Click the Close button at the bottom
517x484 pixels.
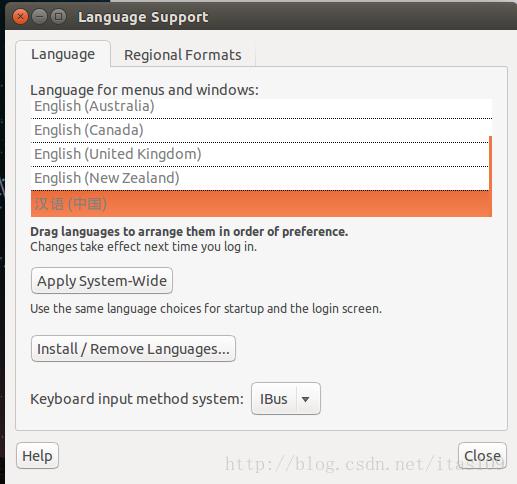(482, 456)
